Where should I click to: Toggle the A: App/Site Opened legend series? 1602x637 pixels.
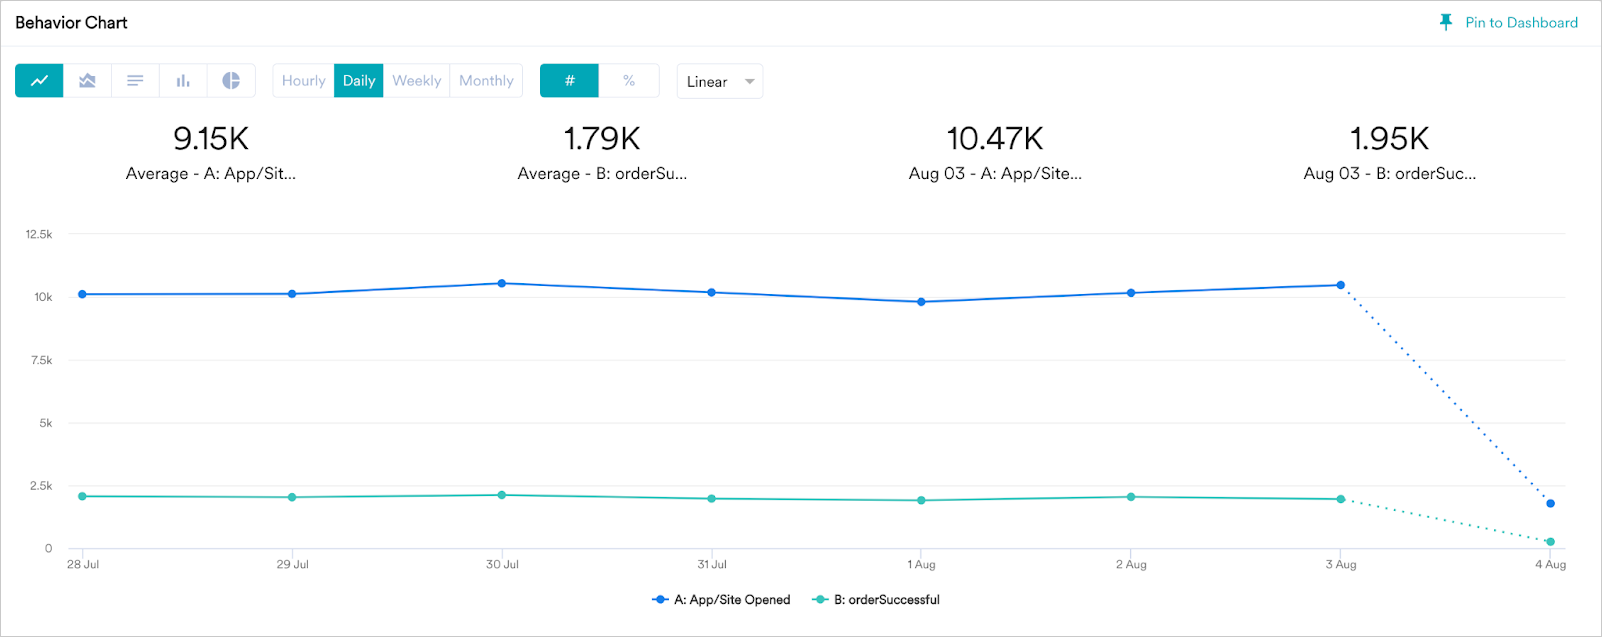click(x=721, y=600)
